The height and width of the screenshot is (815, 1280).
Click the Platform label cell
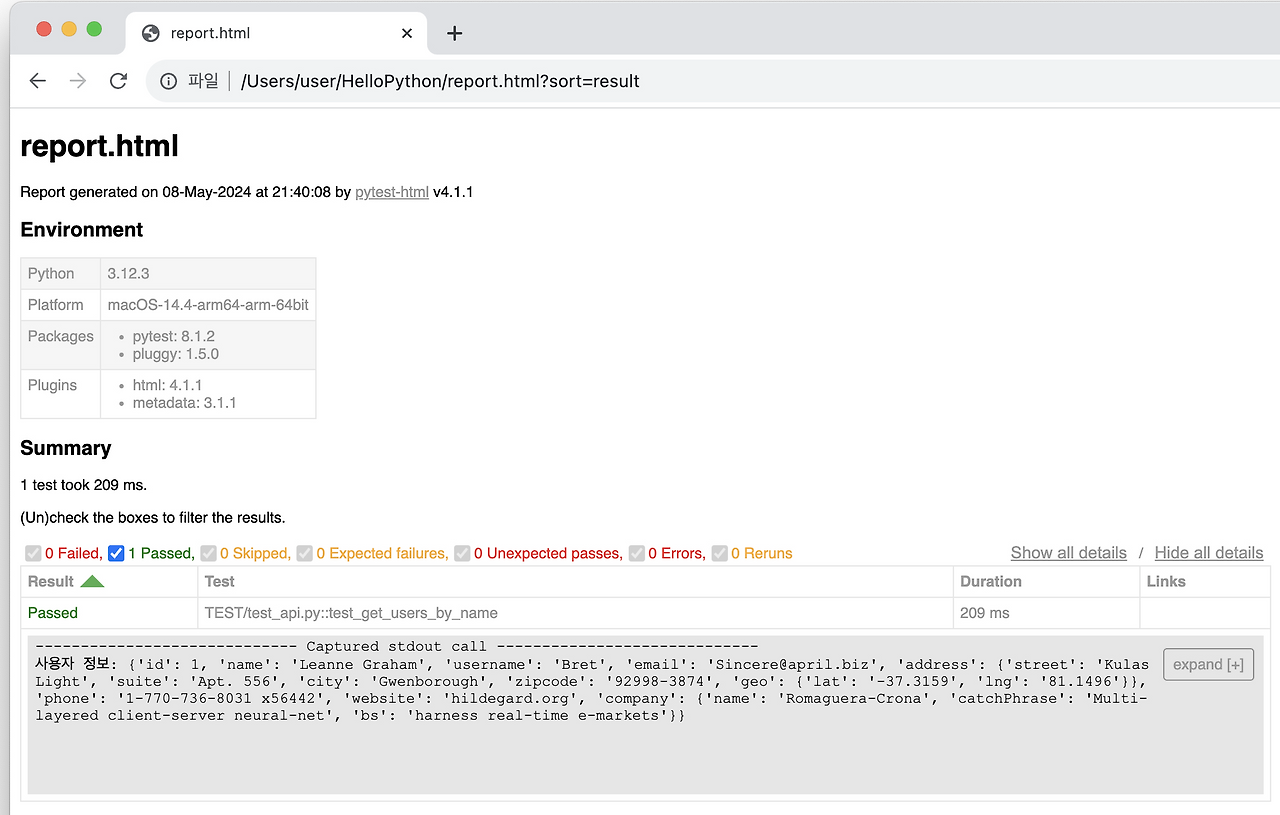[x=61, y=305]
